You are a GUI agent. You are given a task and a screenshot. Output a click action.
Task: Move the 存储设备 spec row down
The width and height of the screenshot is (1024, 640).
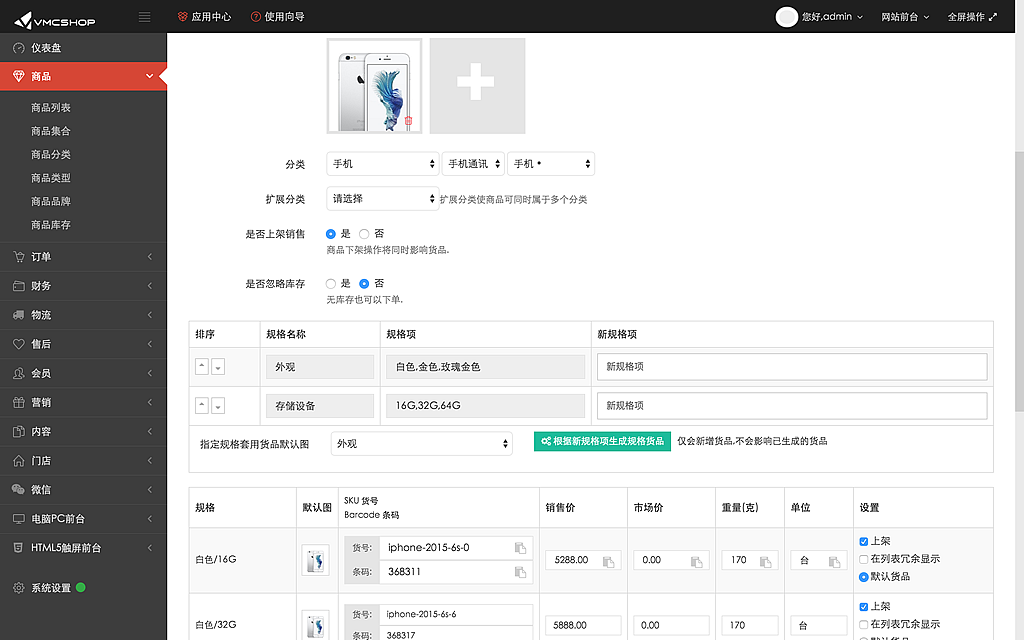(218, 406)
